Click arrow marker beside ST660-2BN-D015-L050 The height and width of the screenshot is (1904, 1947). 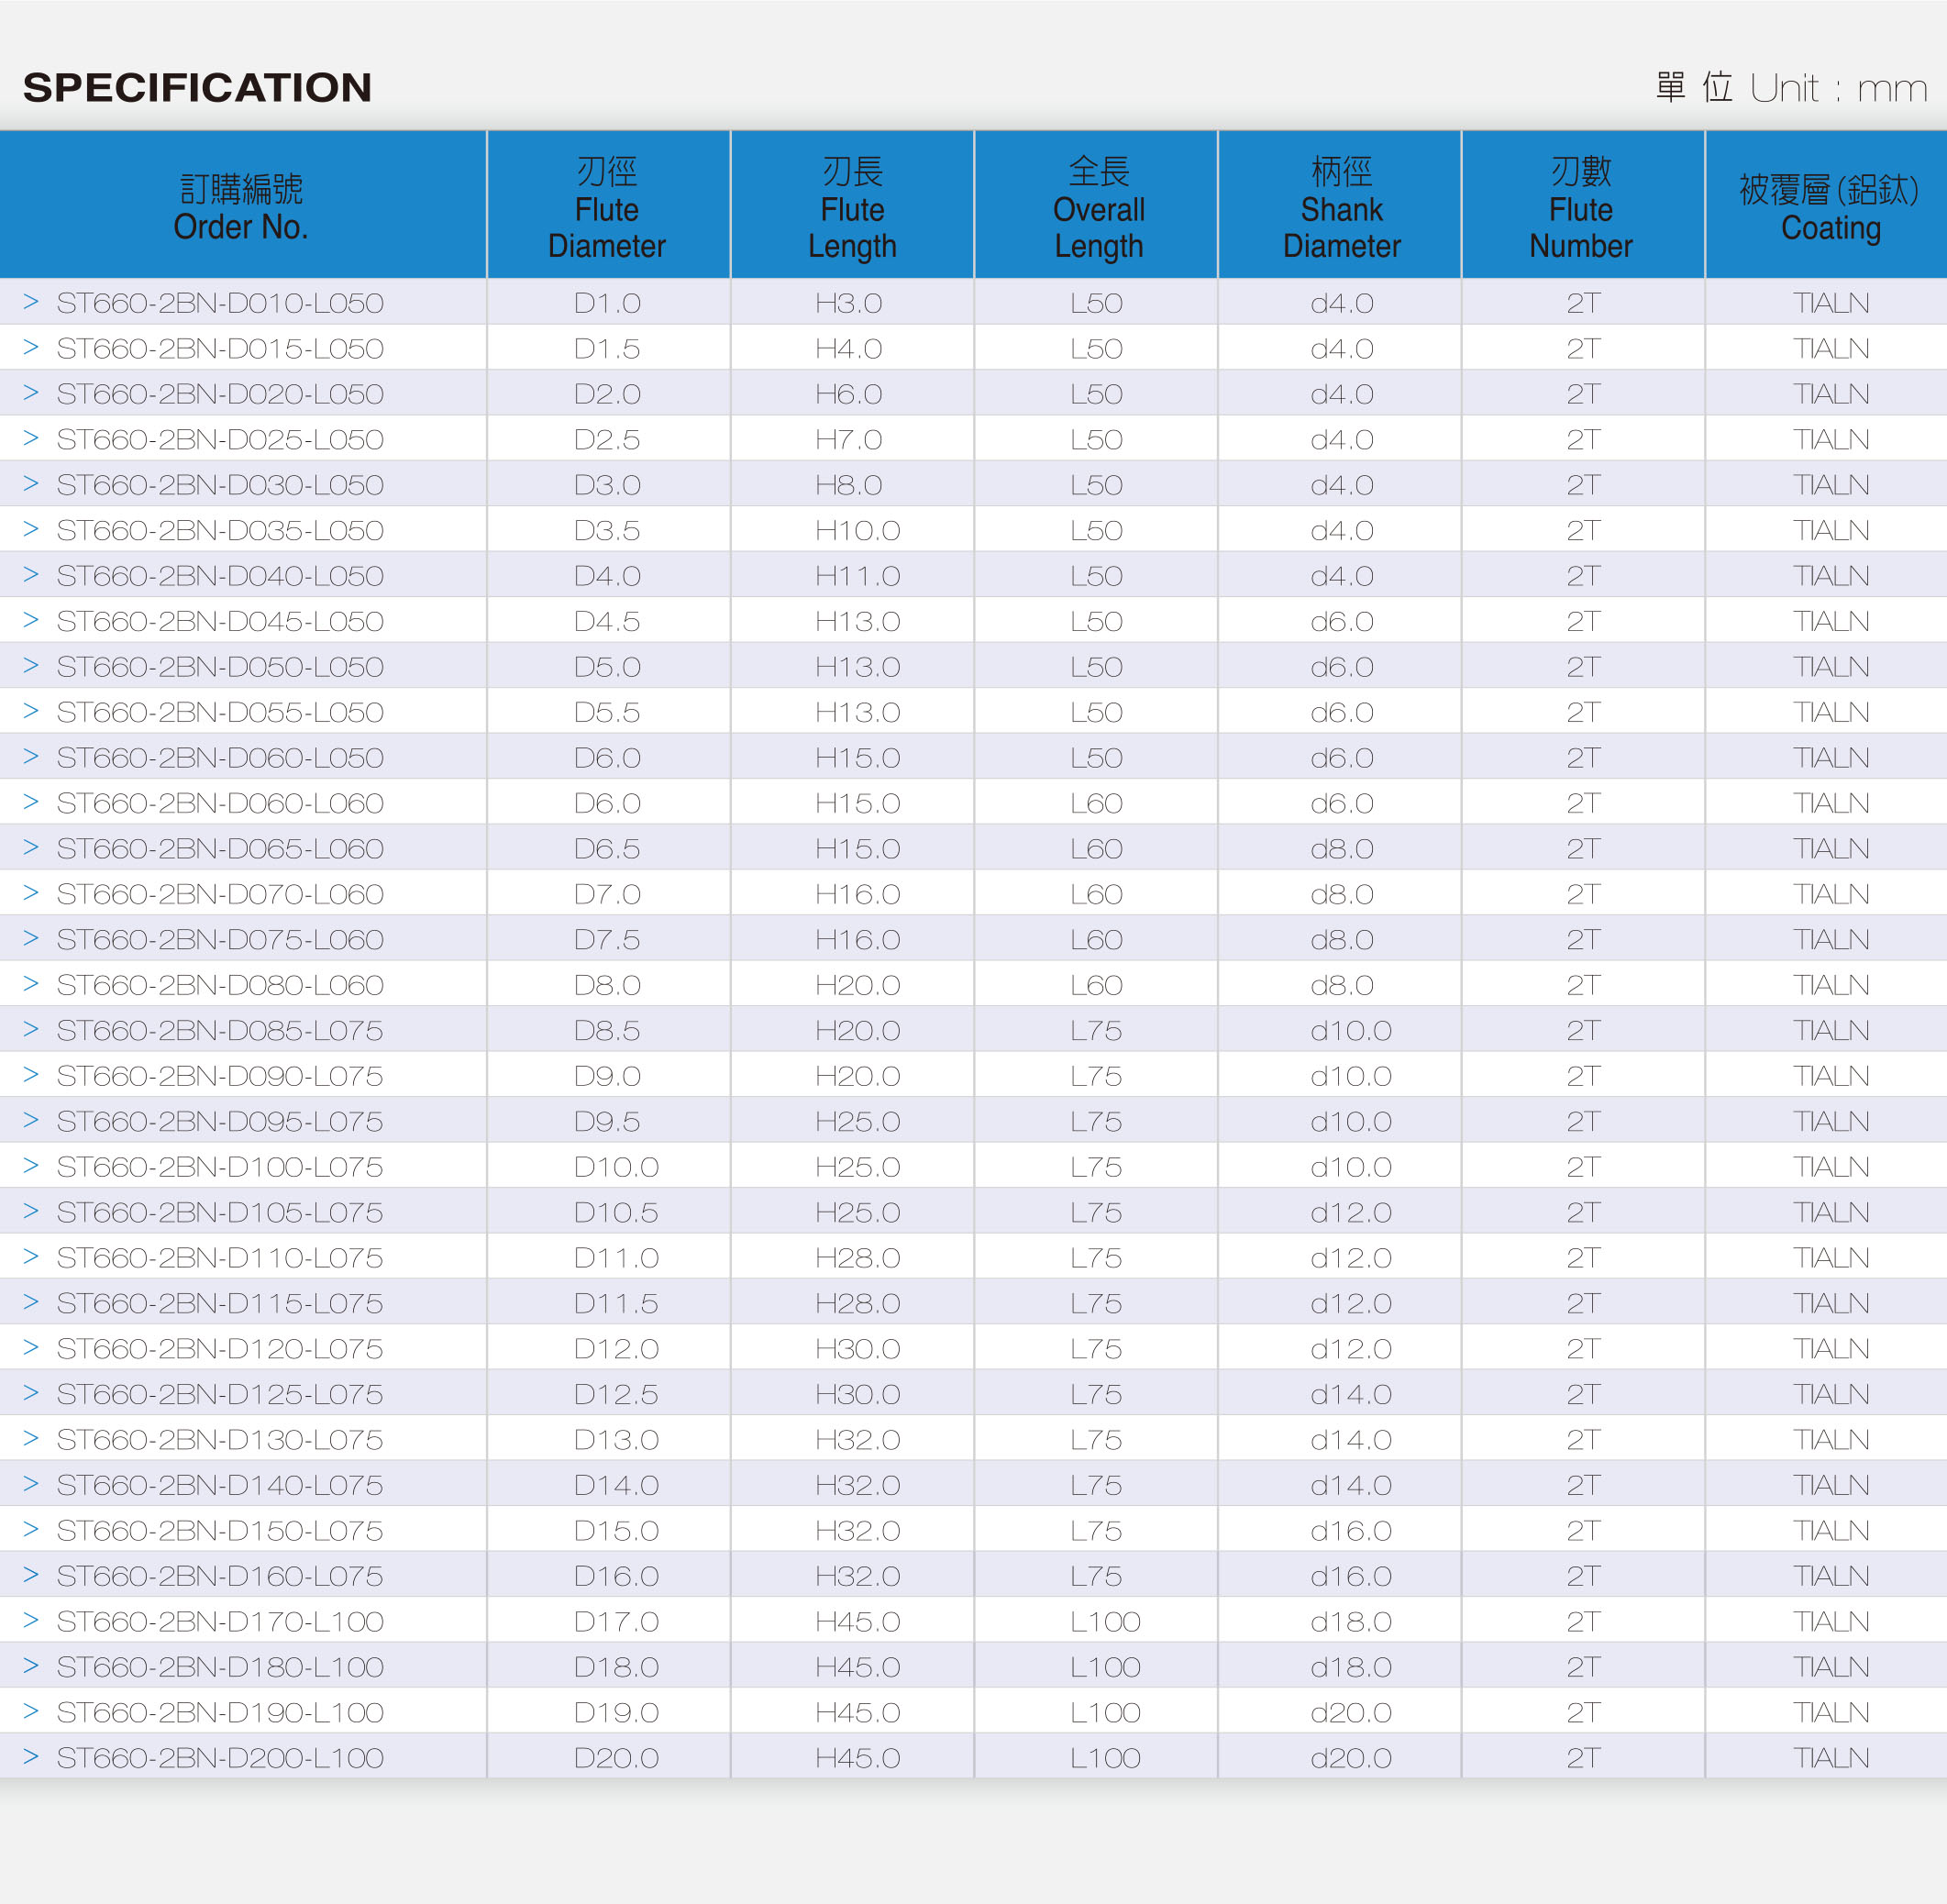[x=31, y=347]
